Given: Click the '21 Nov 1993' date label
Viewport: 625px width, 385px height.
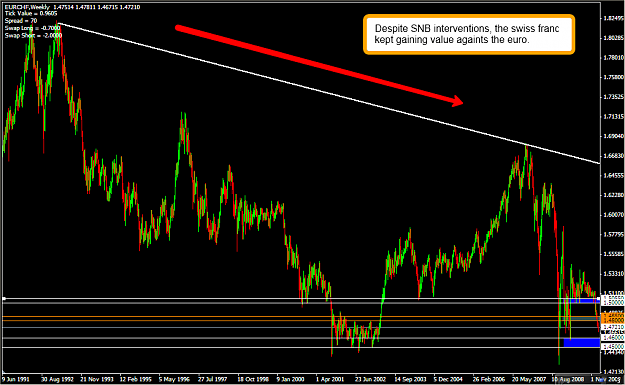Looking at the screenshot, I should (x=97, y=379).
